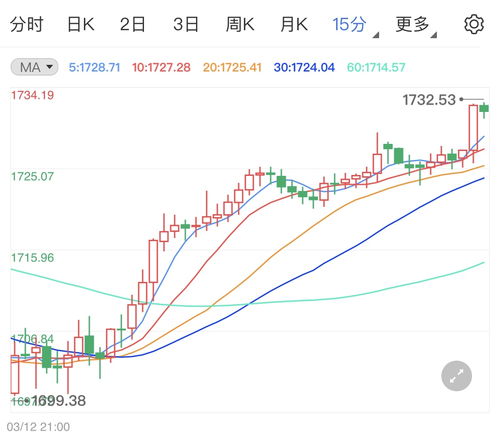Click the axis label 1706.84
The width and height of the screenshot is (500, 437).
[32, 339]
